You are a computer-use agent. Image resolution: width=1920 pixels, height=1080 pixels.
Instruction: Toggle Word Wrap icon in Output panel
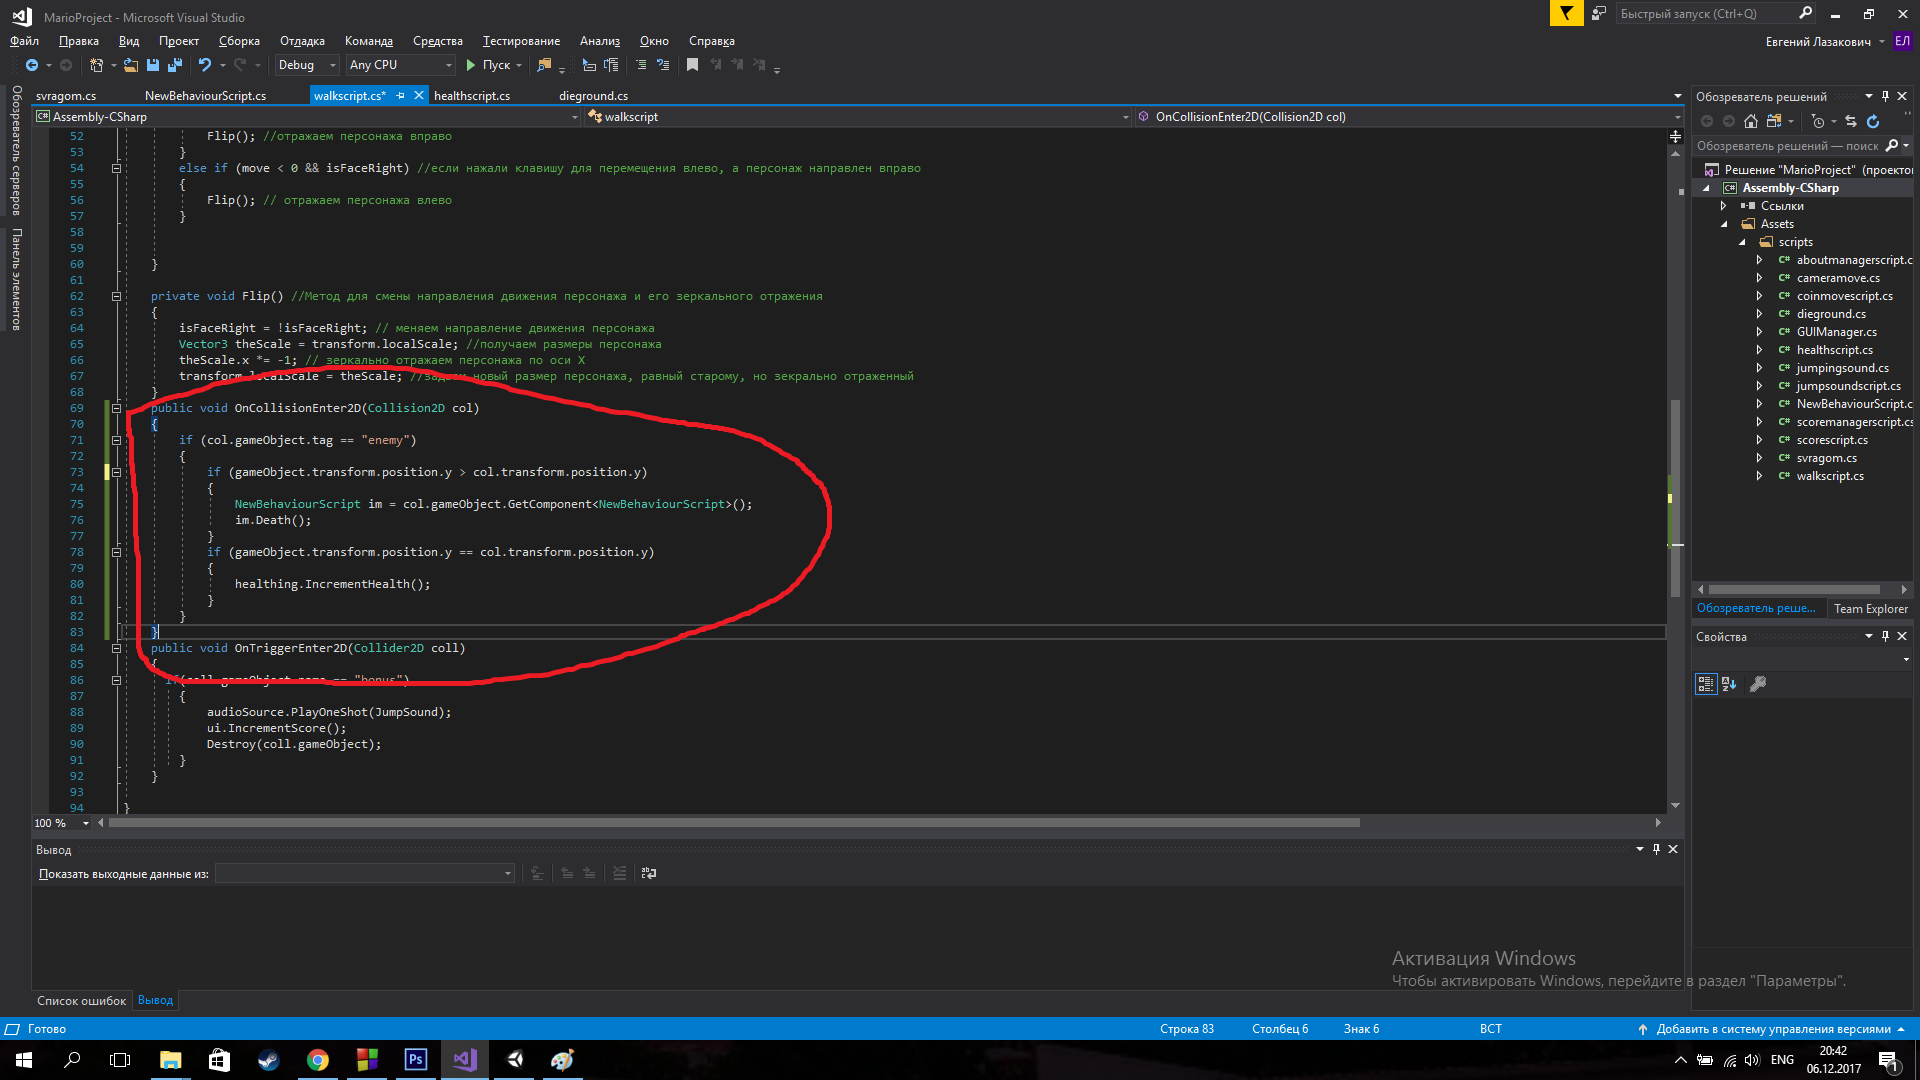pyautogui.click(x=649, y=873)
